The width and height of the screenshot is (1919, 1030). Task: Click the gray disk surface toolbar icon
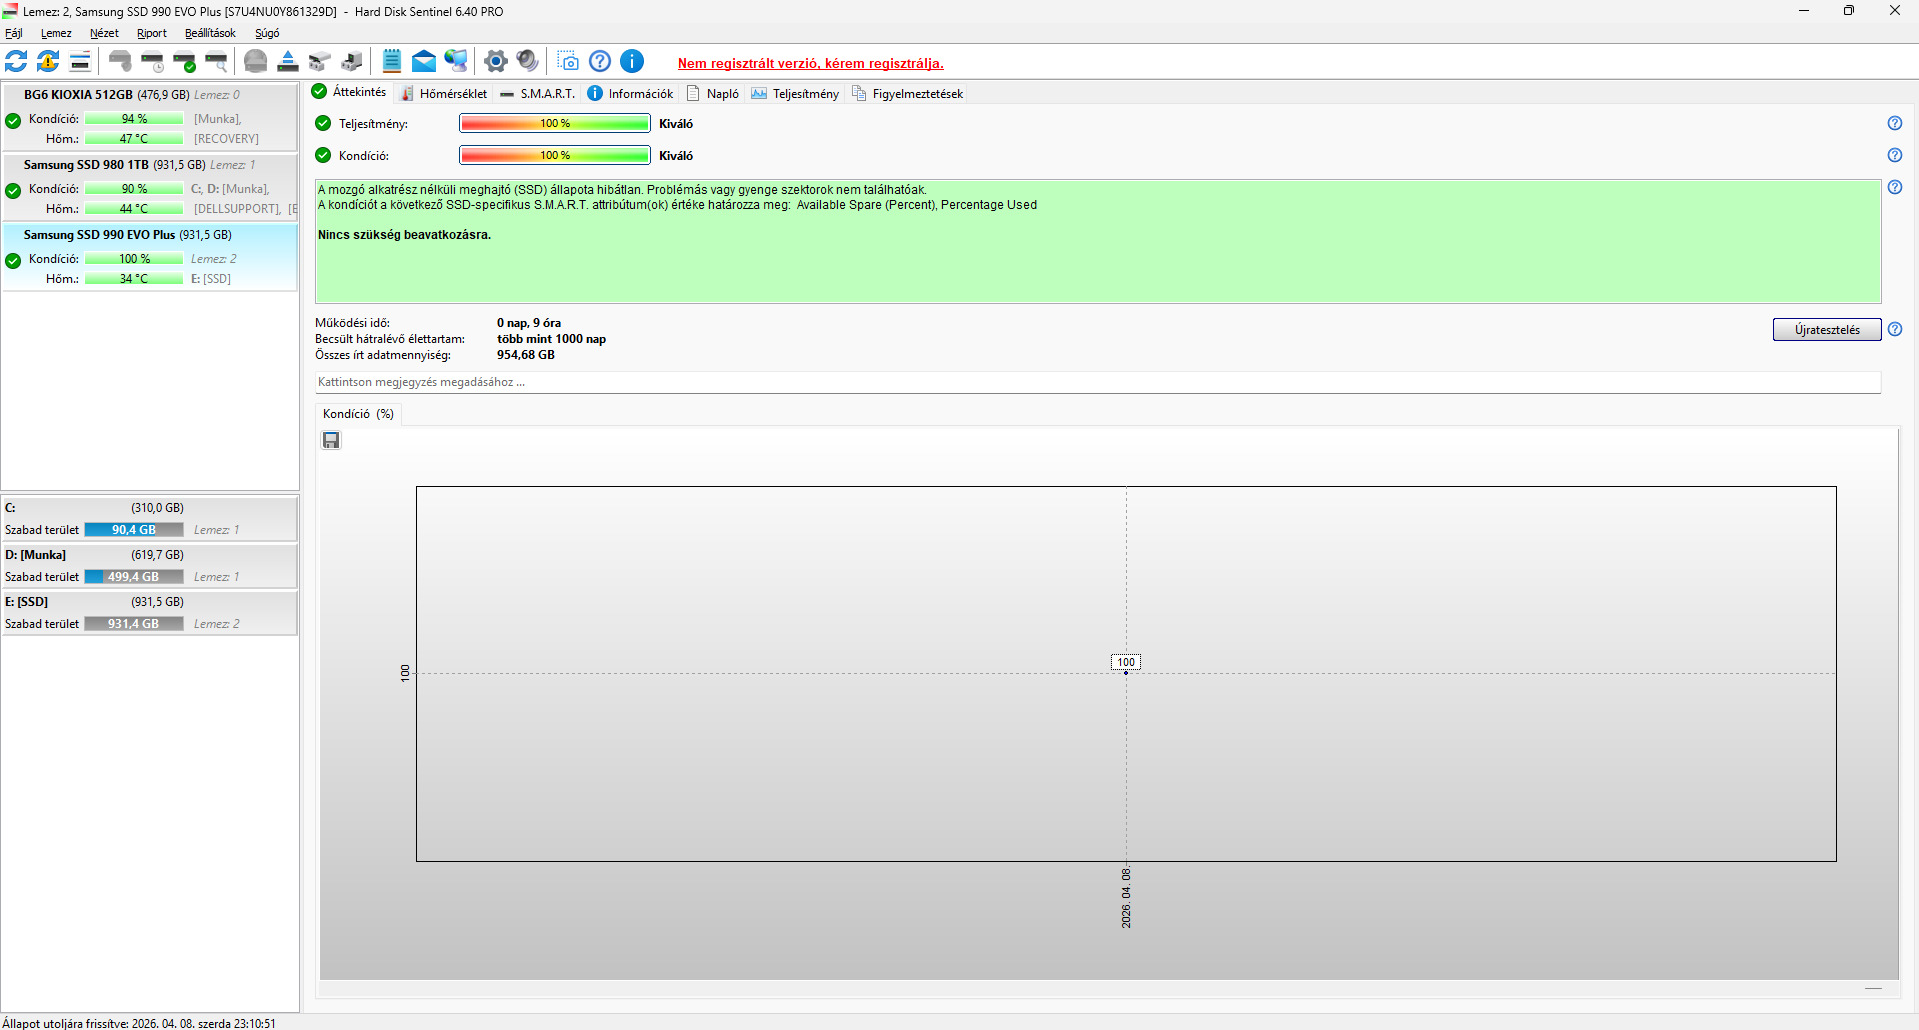pos(256,61)
